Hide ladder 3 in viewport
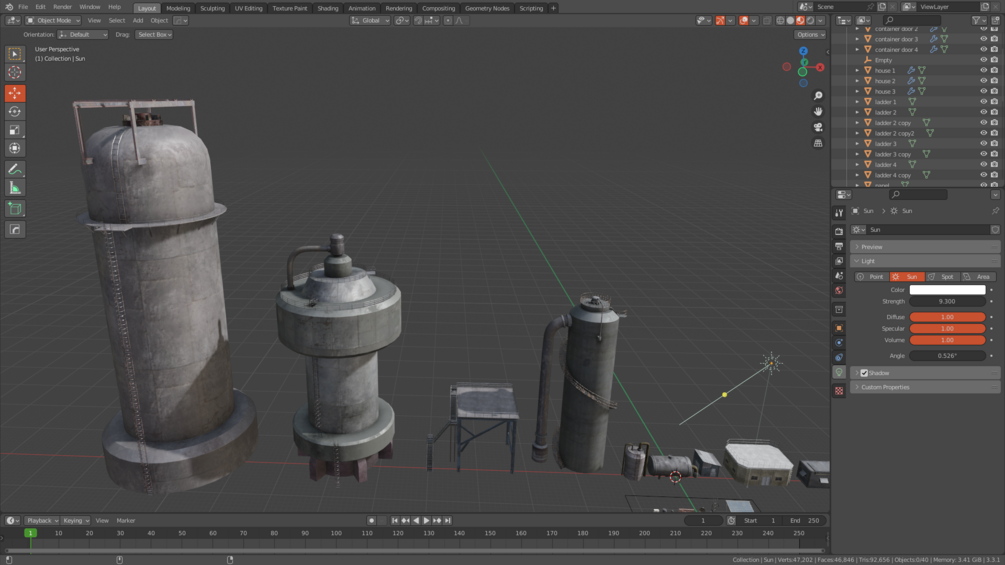 click(983, 143)
